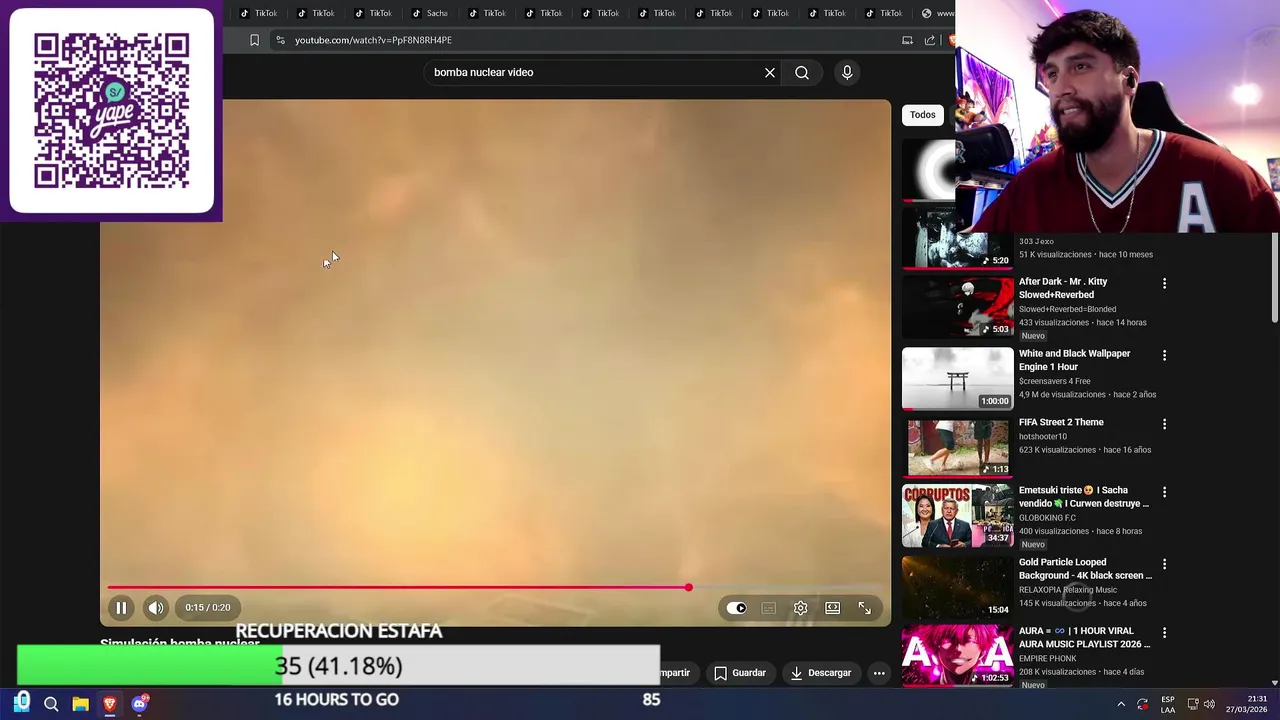Click the 0:15 / 0:20 time display
Screen dimensions: 1280x720
207,607
